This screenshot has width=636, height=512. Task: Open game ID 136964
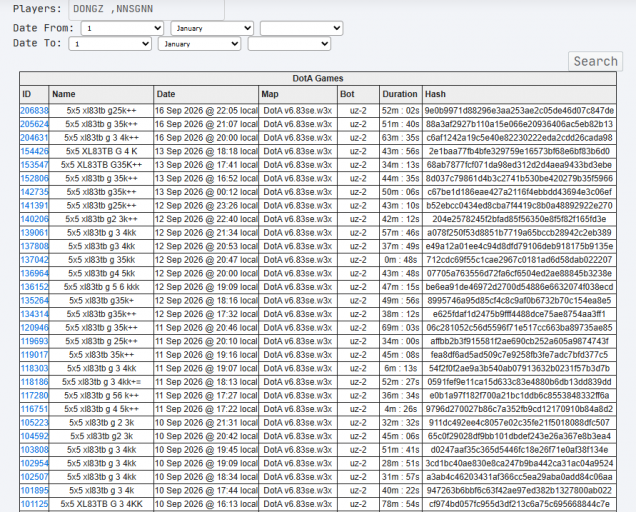click(x=34, y=273)
